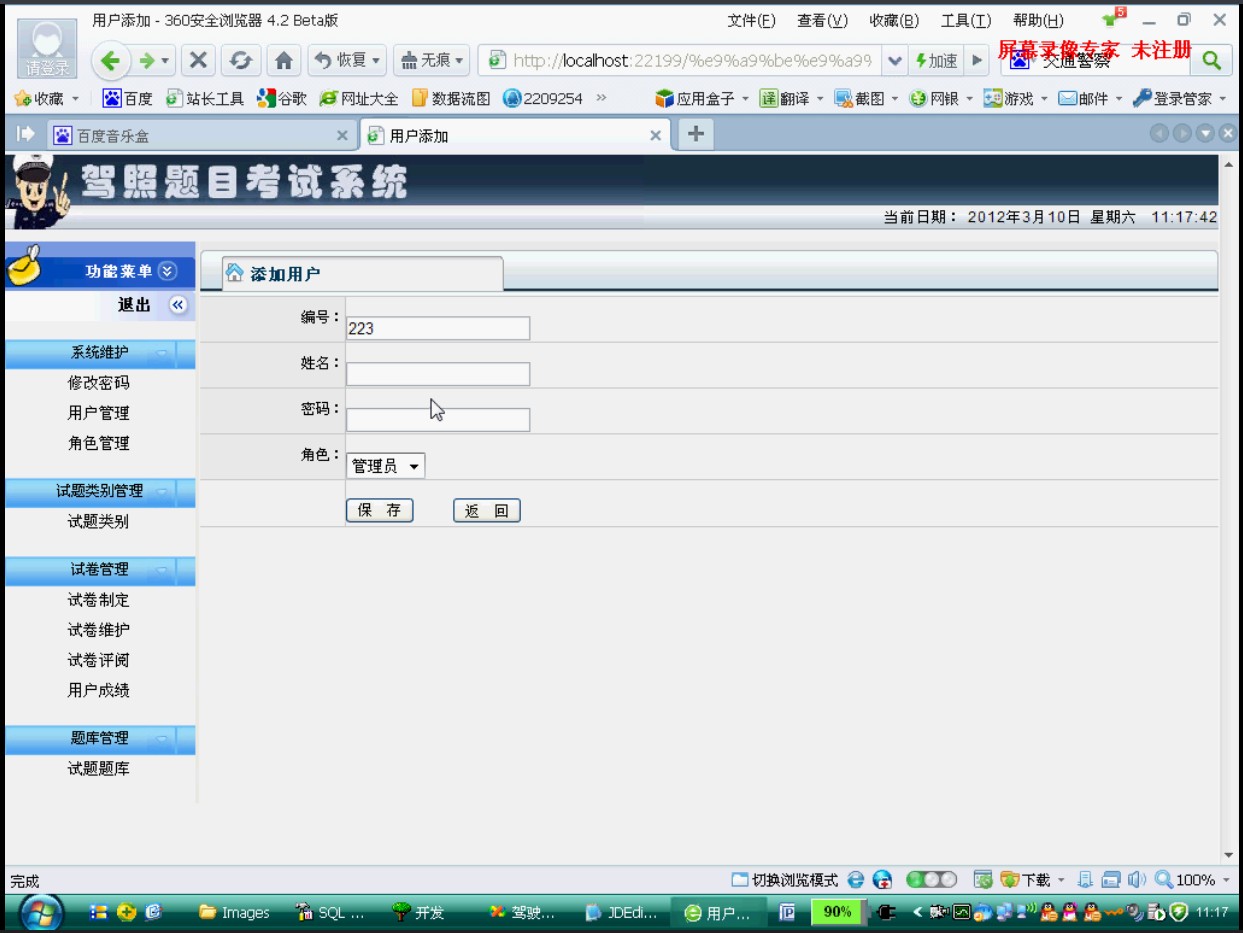This screenshot has width=1243, height=933.
Task: Click the 保存 save button
Action: click(380, 511)
